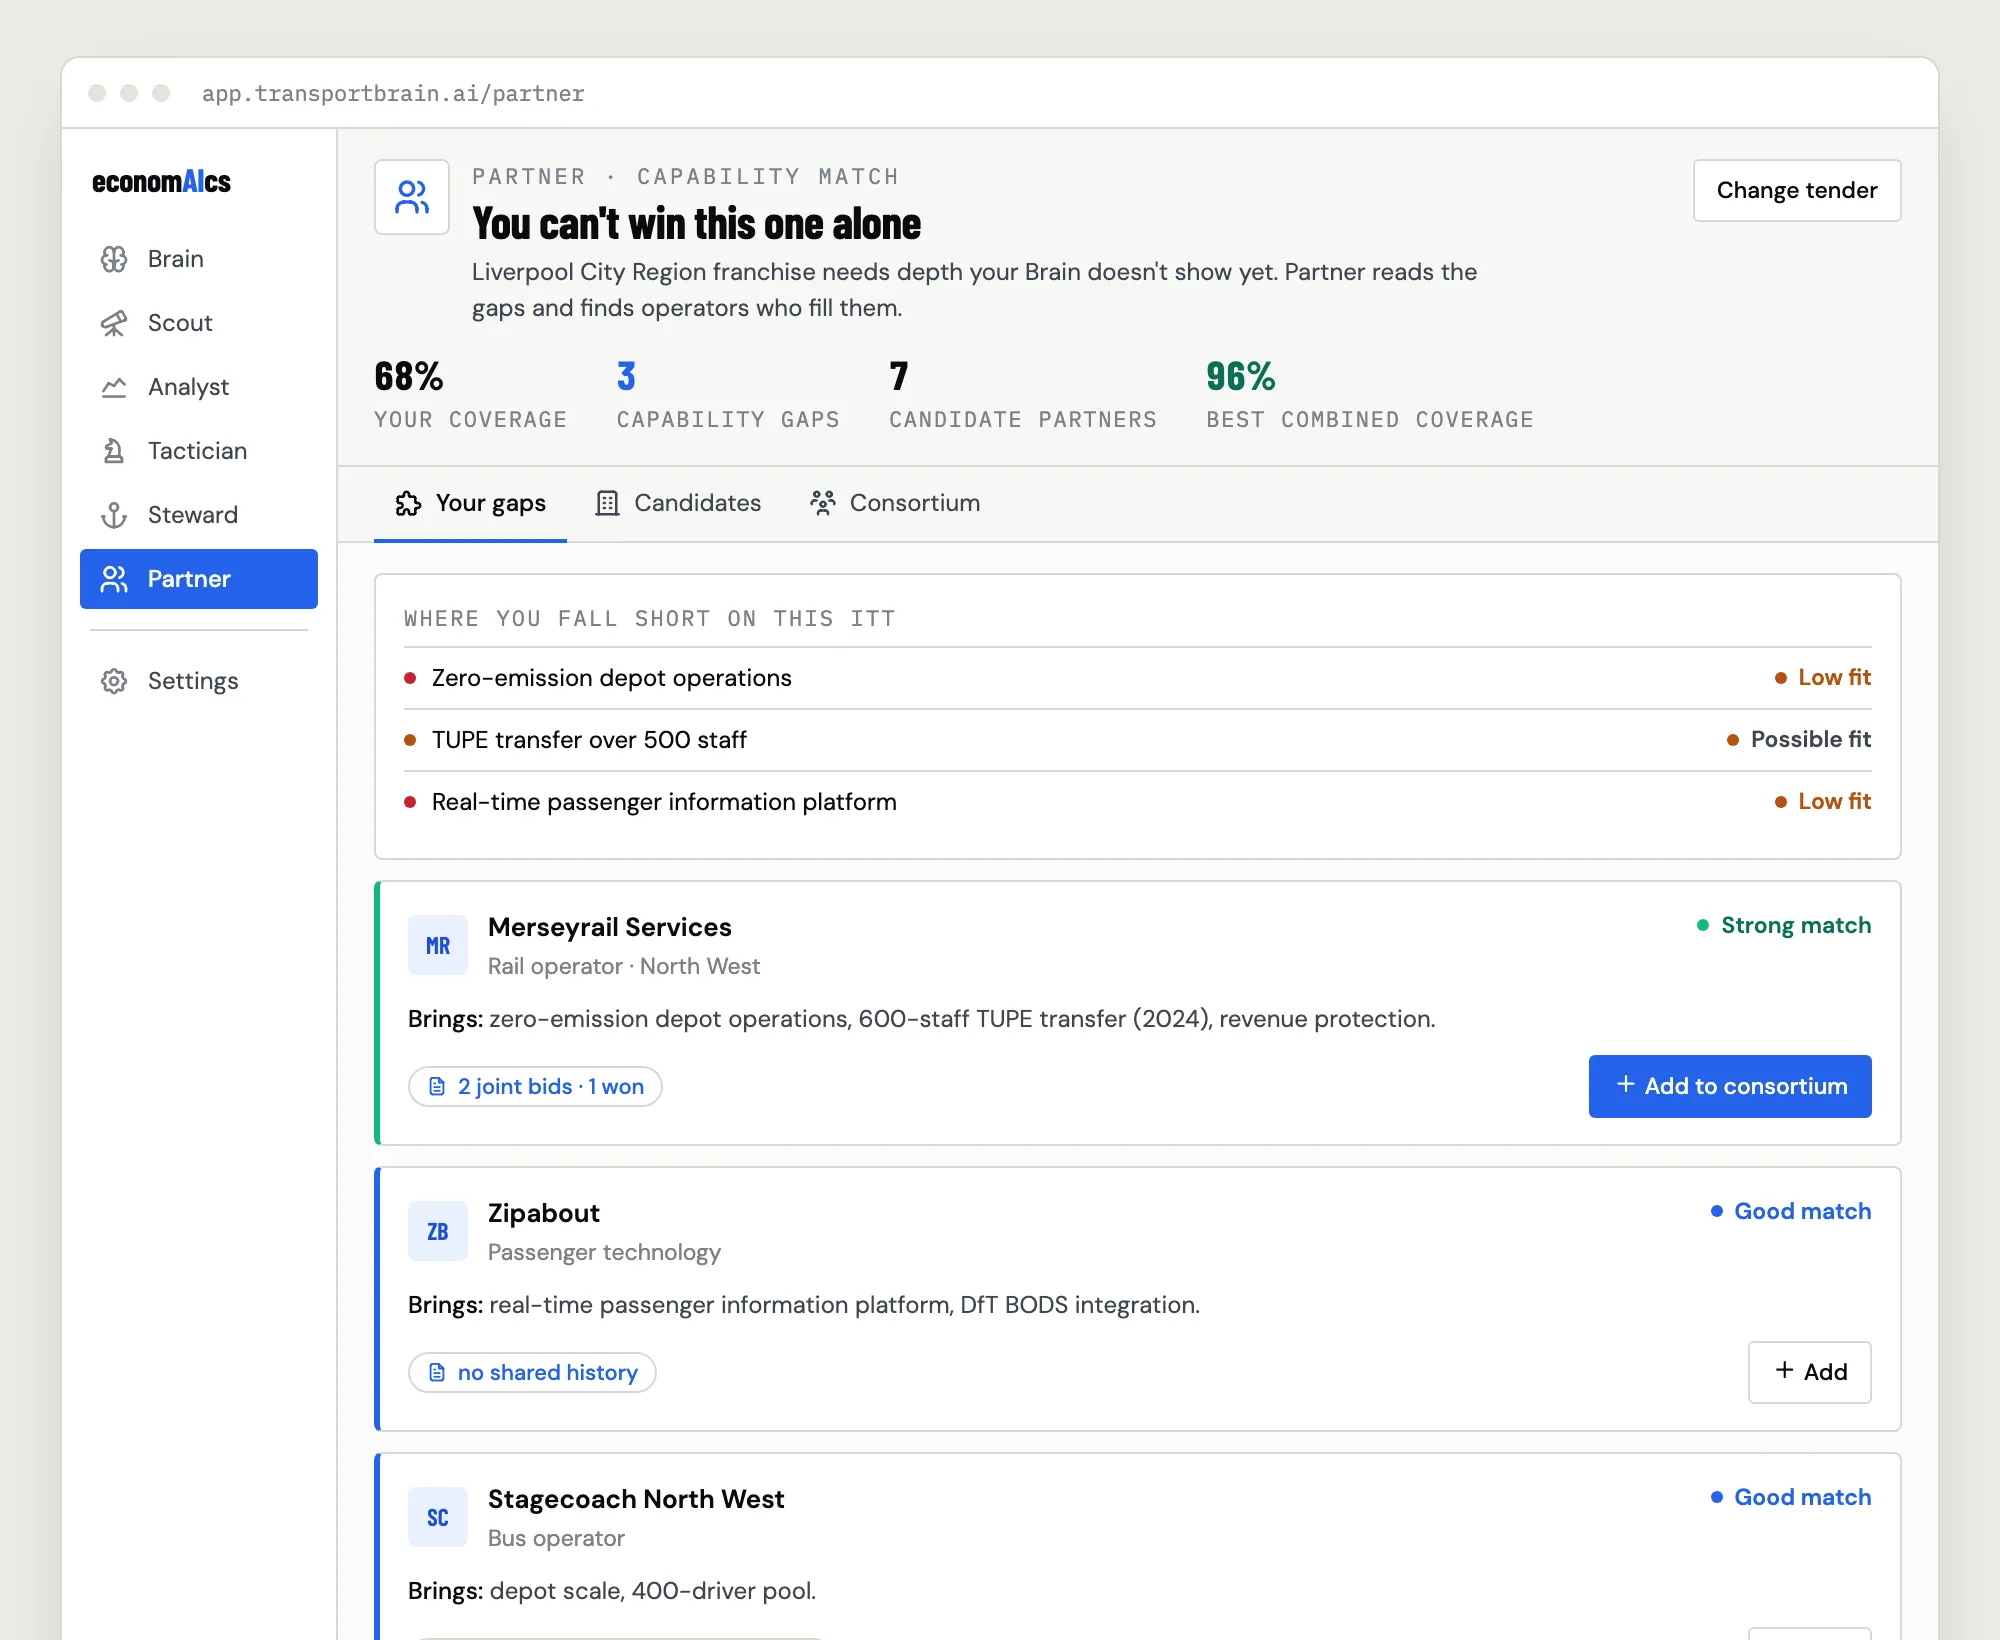This screenshot has height=1640, width=2000.
Task: Open the no shared history chip
Action: [532, 1372]
